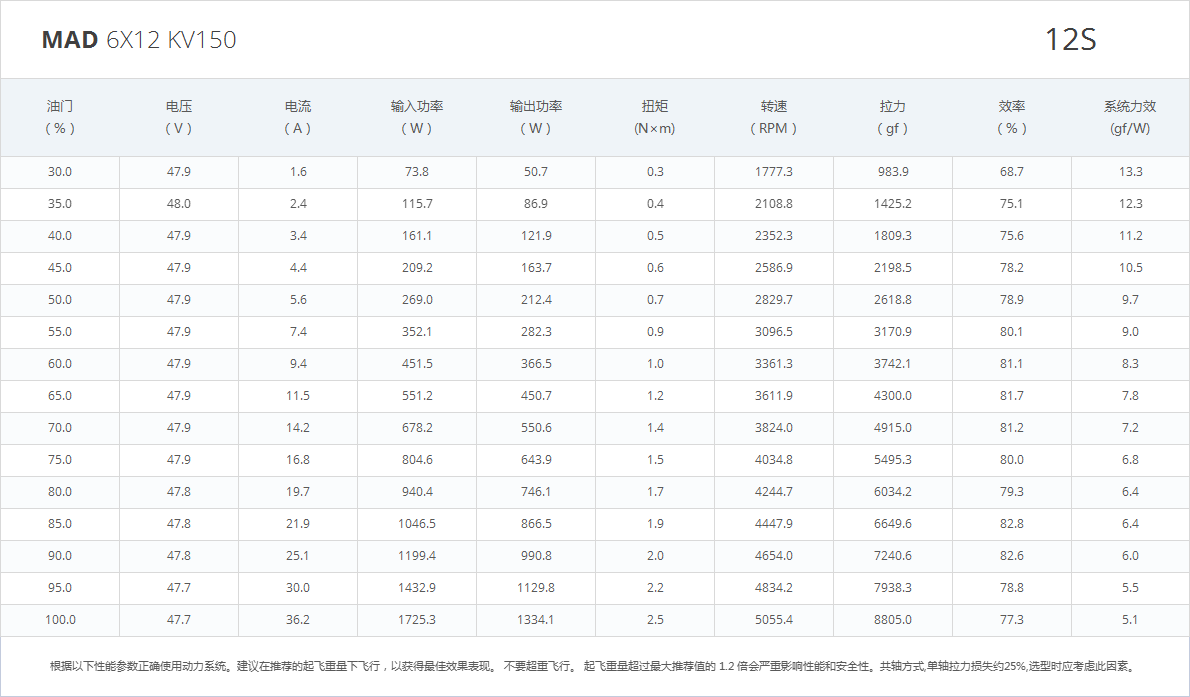
Task: Click thrust value "5495.3"
Action: point(892,459)
